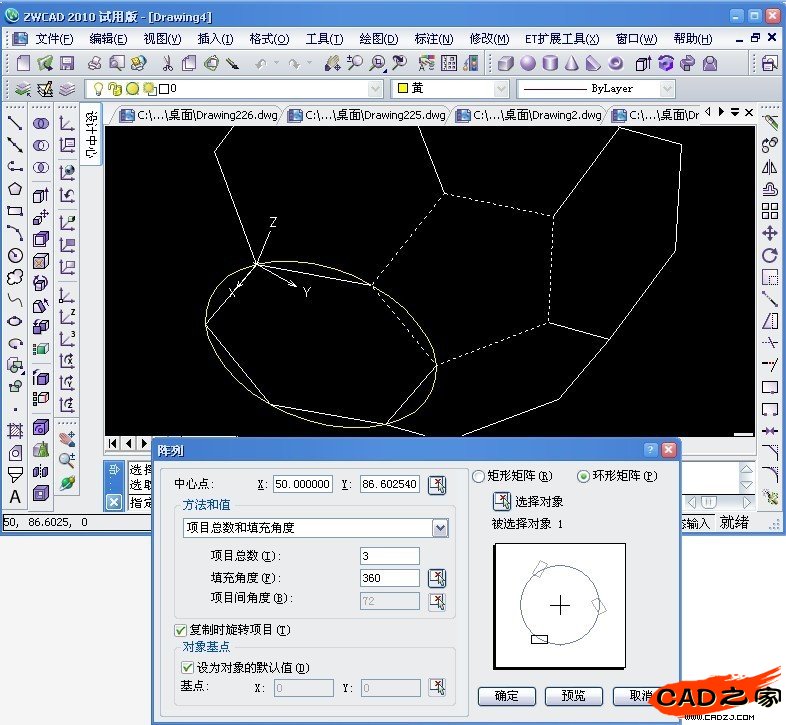
Task: Open the 帮助(H) menu
Action: 693,39
